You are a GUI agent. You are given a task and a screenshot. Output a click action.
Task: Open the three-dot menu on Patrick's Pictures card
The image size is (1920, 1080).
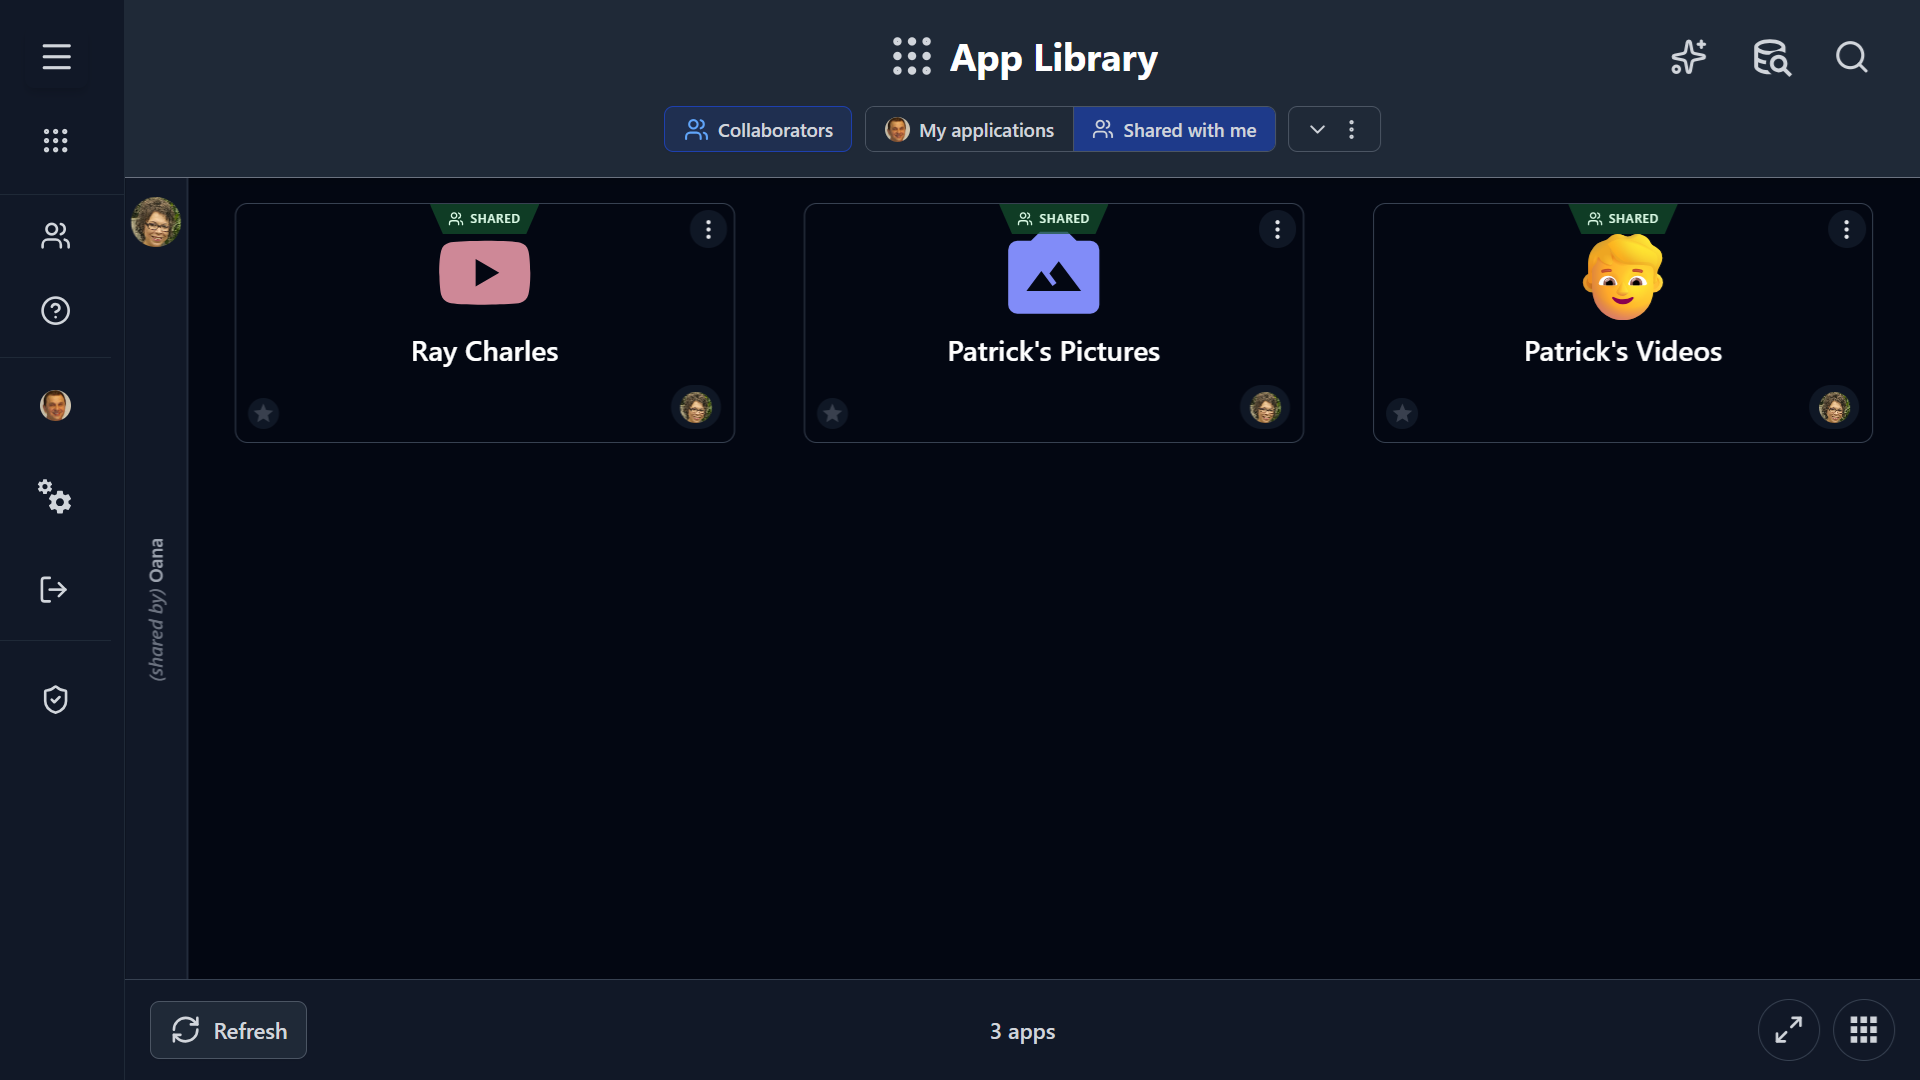[1277, 230]
